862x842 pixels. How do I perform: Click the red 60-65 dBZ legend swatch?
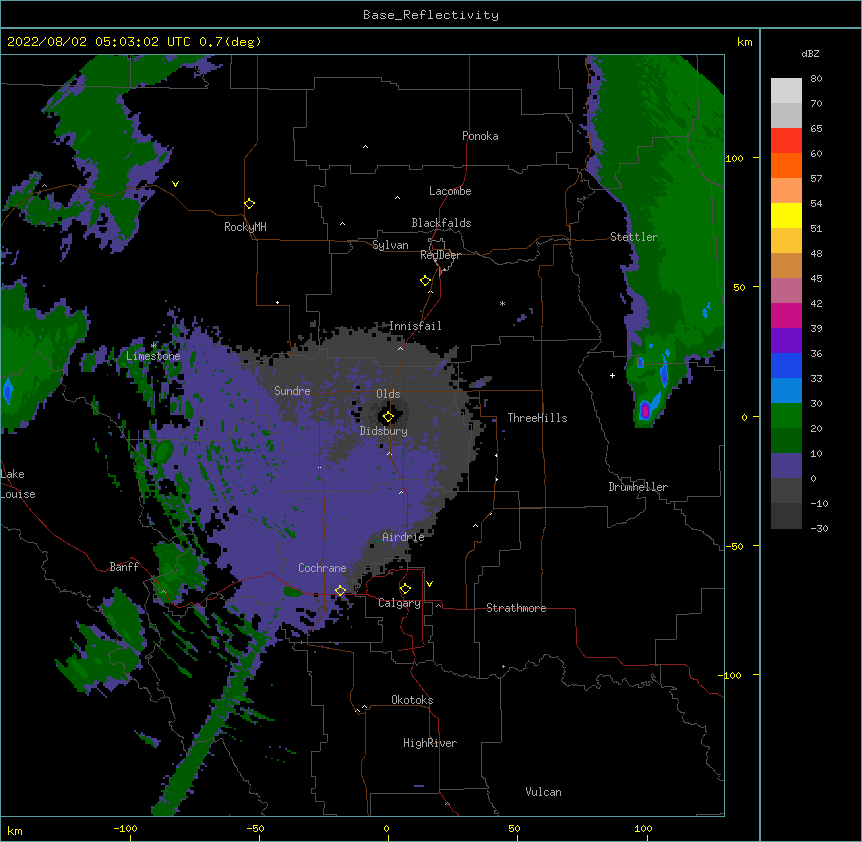(x=786, y=141)
